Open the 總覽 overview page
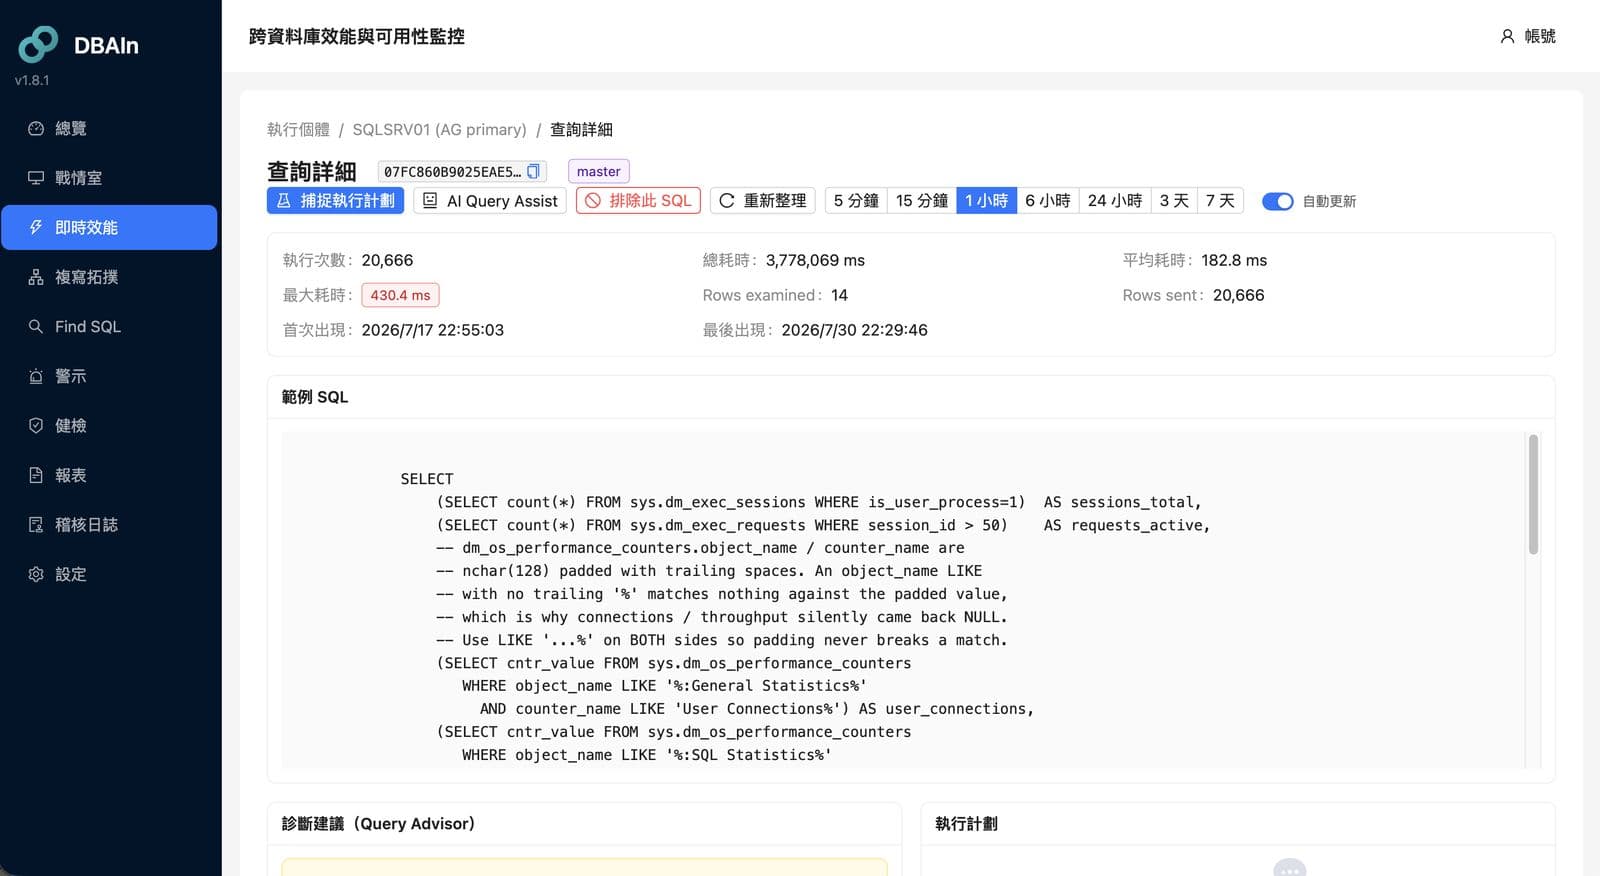The image size is (1600, 876). [109, 128]
